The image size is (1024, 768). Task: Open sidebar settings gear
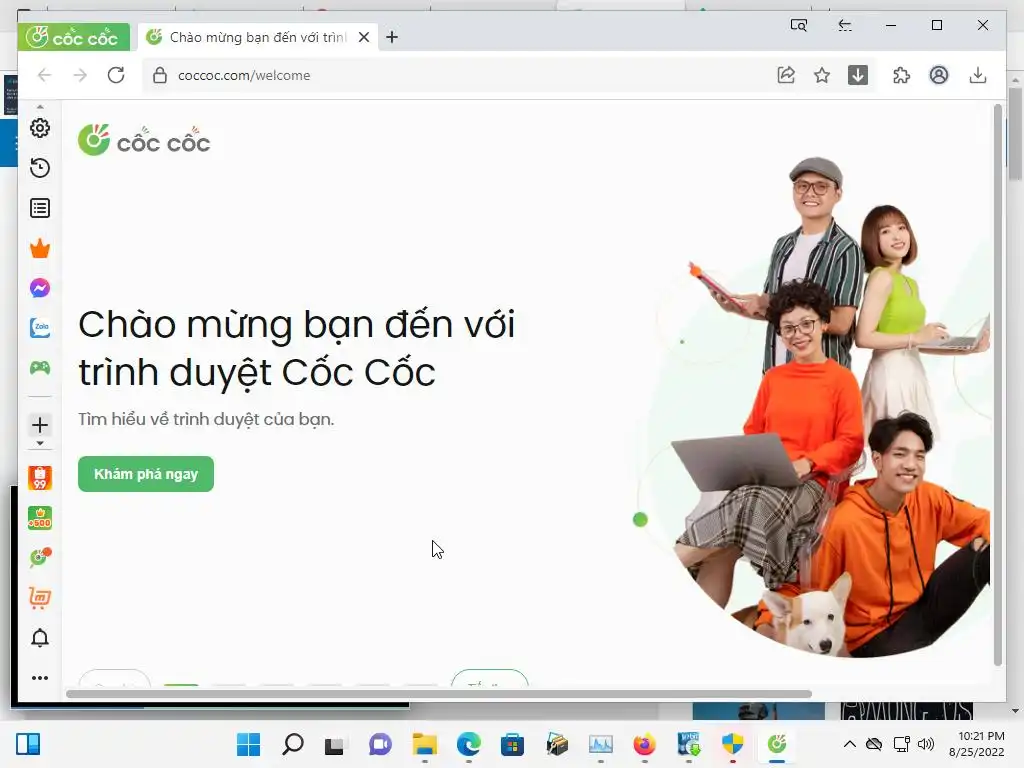point(40,128)
